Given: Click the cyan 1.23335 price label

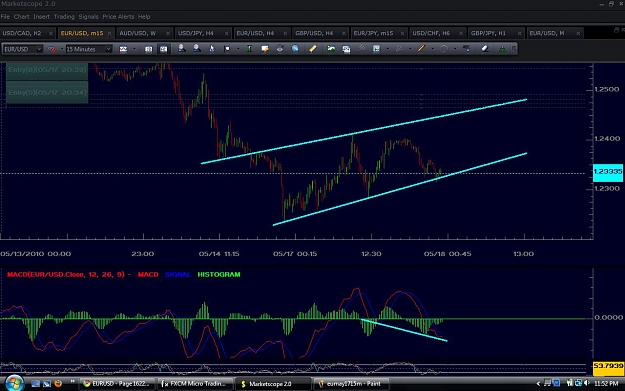Looking at the screenshot, I should [608, 172].
